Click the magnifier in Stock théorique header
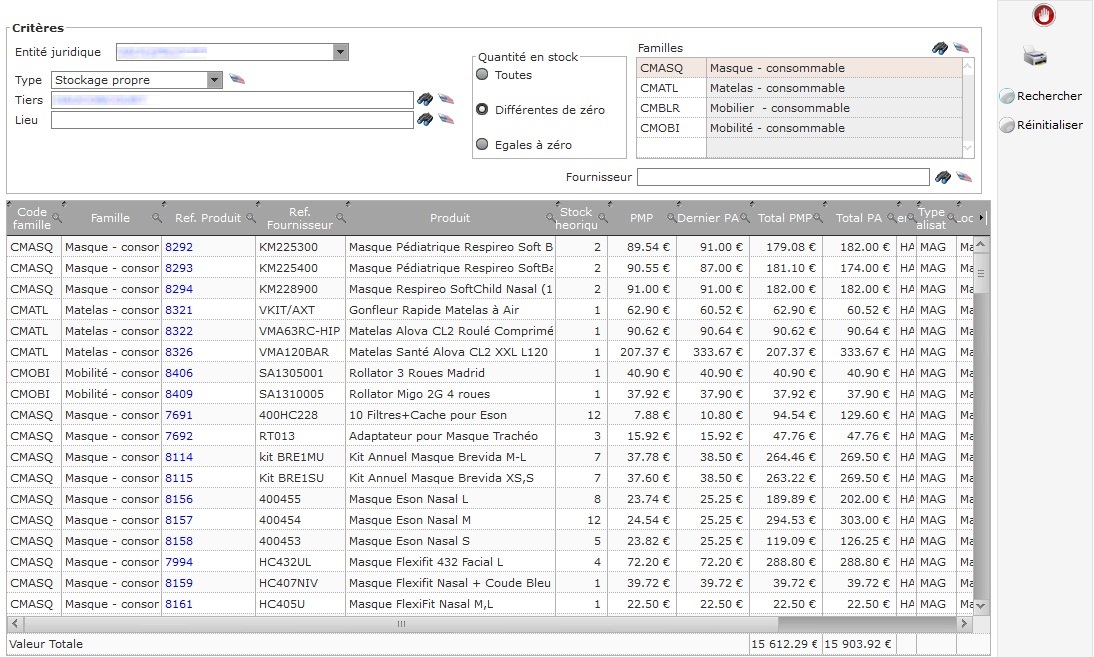 click(604, 218)
